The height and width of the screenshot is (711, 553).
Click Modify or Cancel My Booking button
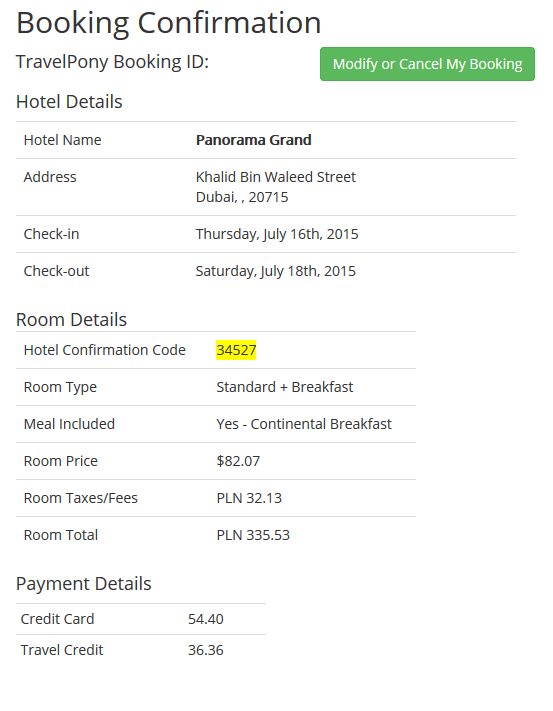point(427,64)
